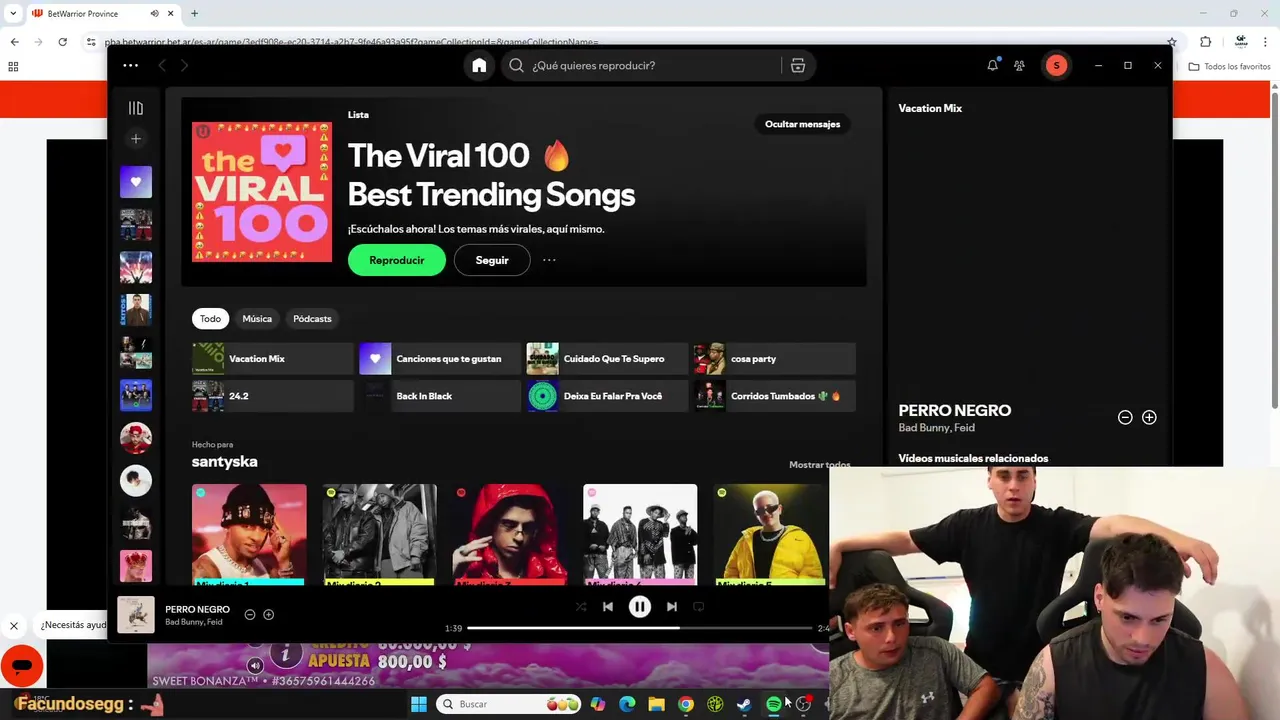Viewport: 1280px width, 720px height.
Task: Go forward with the Spotify forward arrow
Action: click(184, 65)
